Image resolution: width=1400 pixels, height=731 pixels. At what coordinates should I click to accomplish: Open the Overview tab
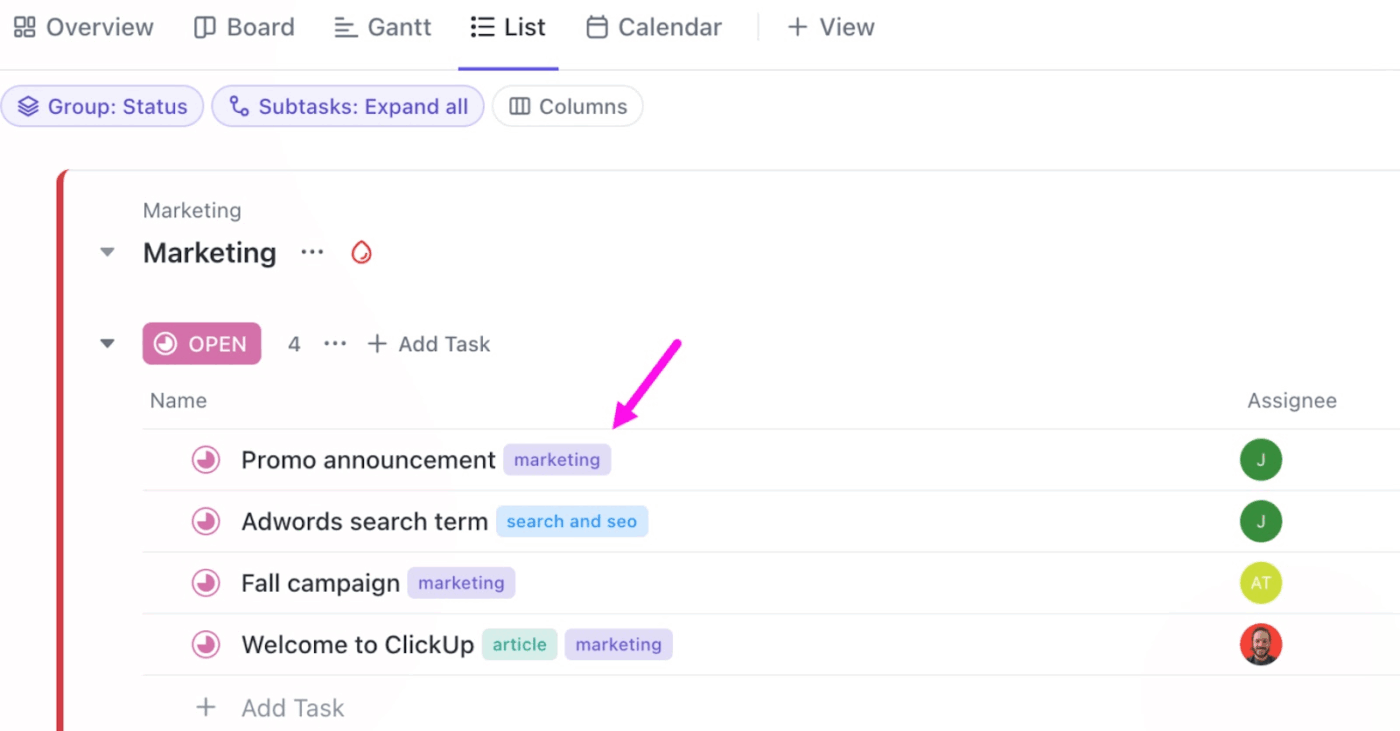pyautogui.click(x=83, y=27)
